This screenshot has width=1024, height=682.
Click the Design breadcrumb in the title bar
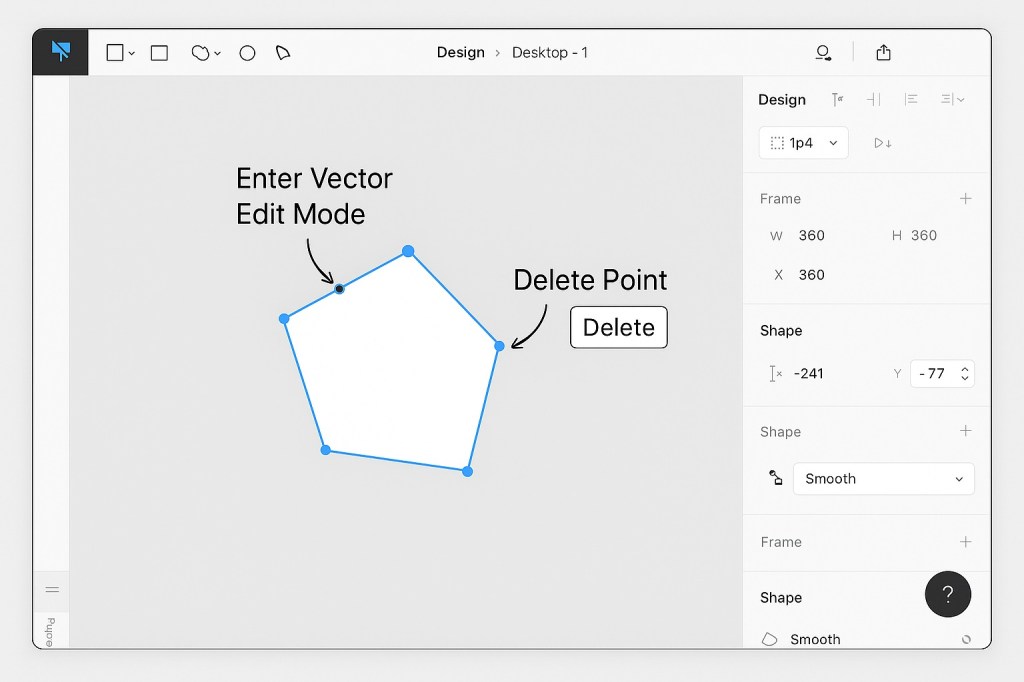[461, 52]
